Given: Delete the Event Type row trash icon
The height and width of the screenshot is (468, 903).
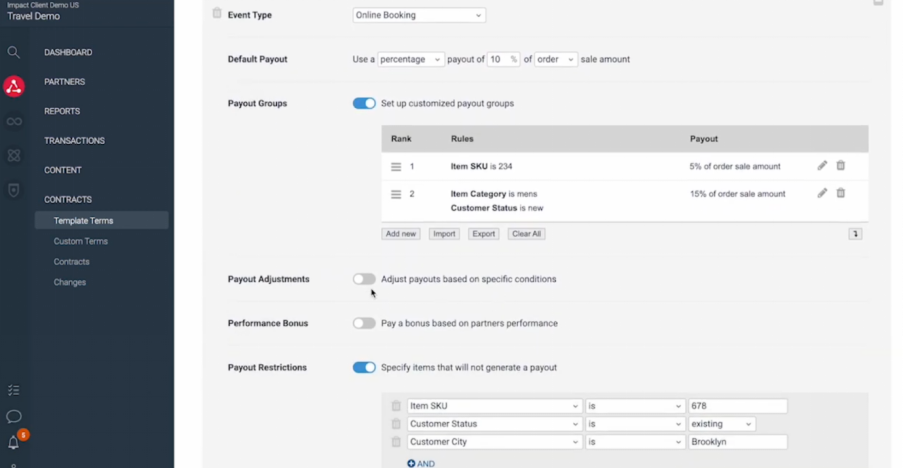Looking at the screenshot, I should coord(217,14).
